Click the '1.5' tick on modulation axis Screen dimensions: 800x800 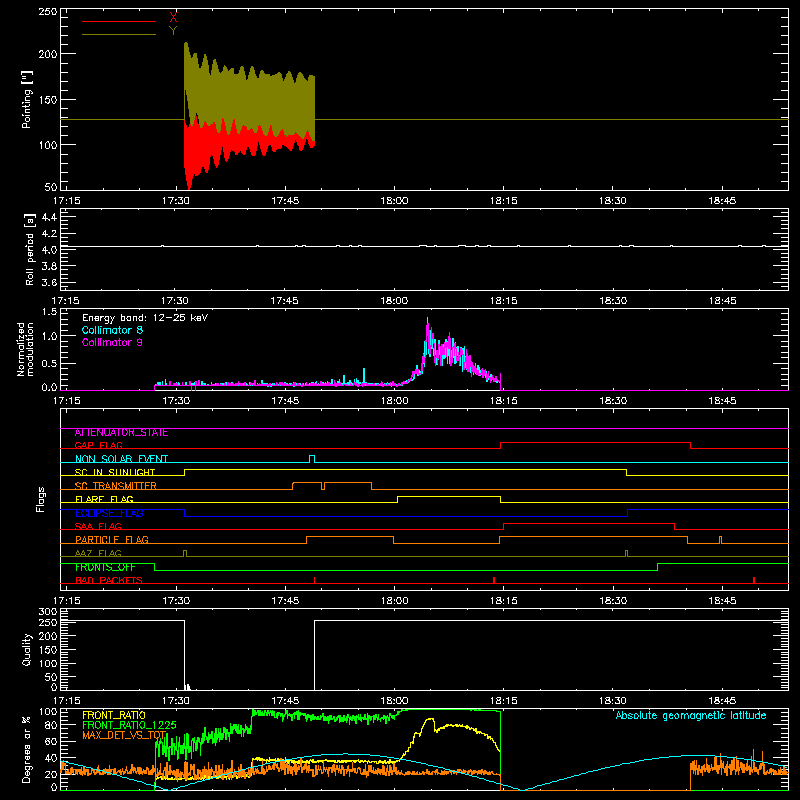coord(49,312)
